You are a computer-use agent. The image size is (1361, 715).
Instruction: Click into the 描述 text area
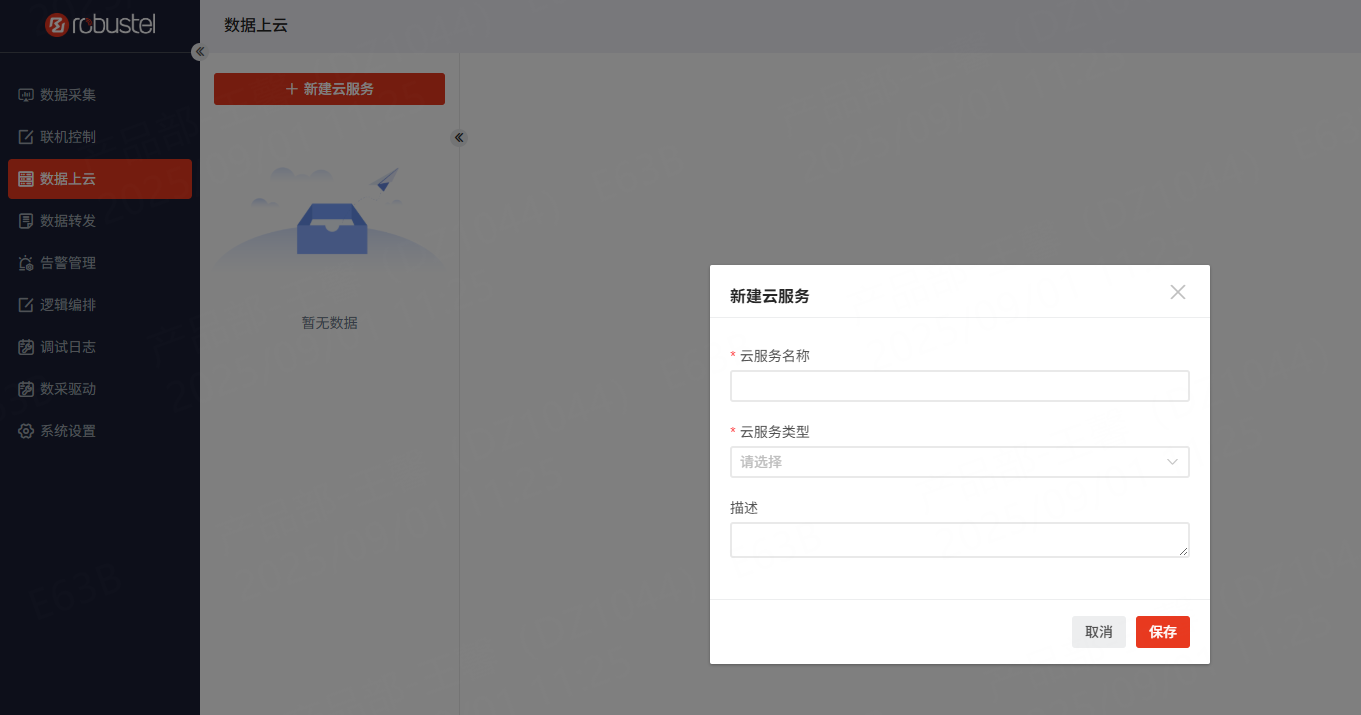click(959, 540)
